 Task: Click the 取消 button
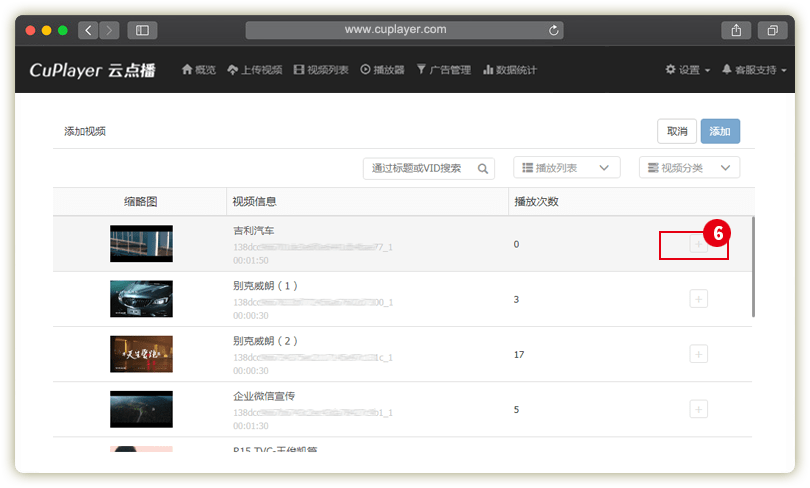coord(676,131)
